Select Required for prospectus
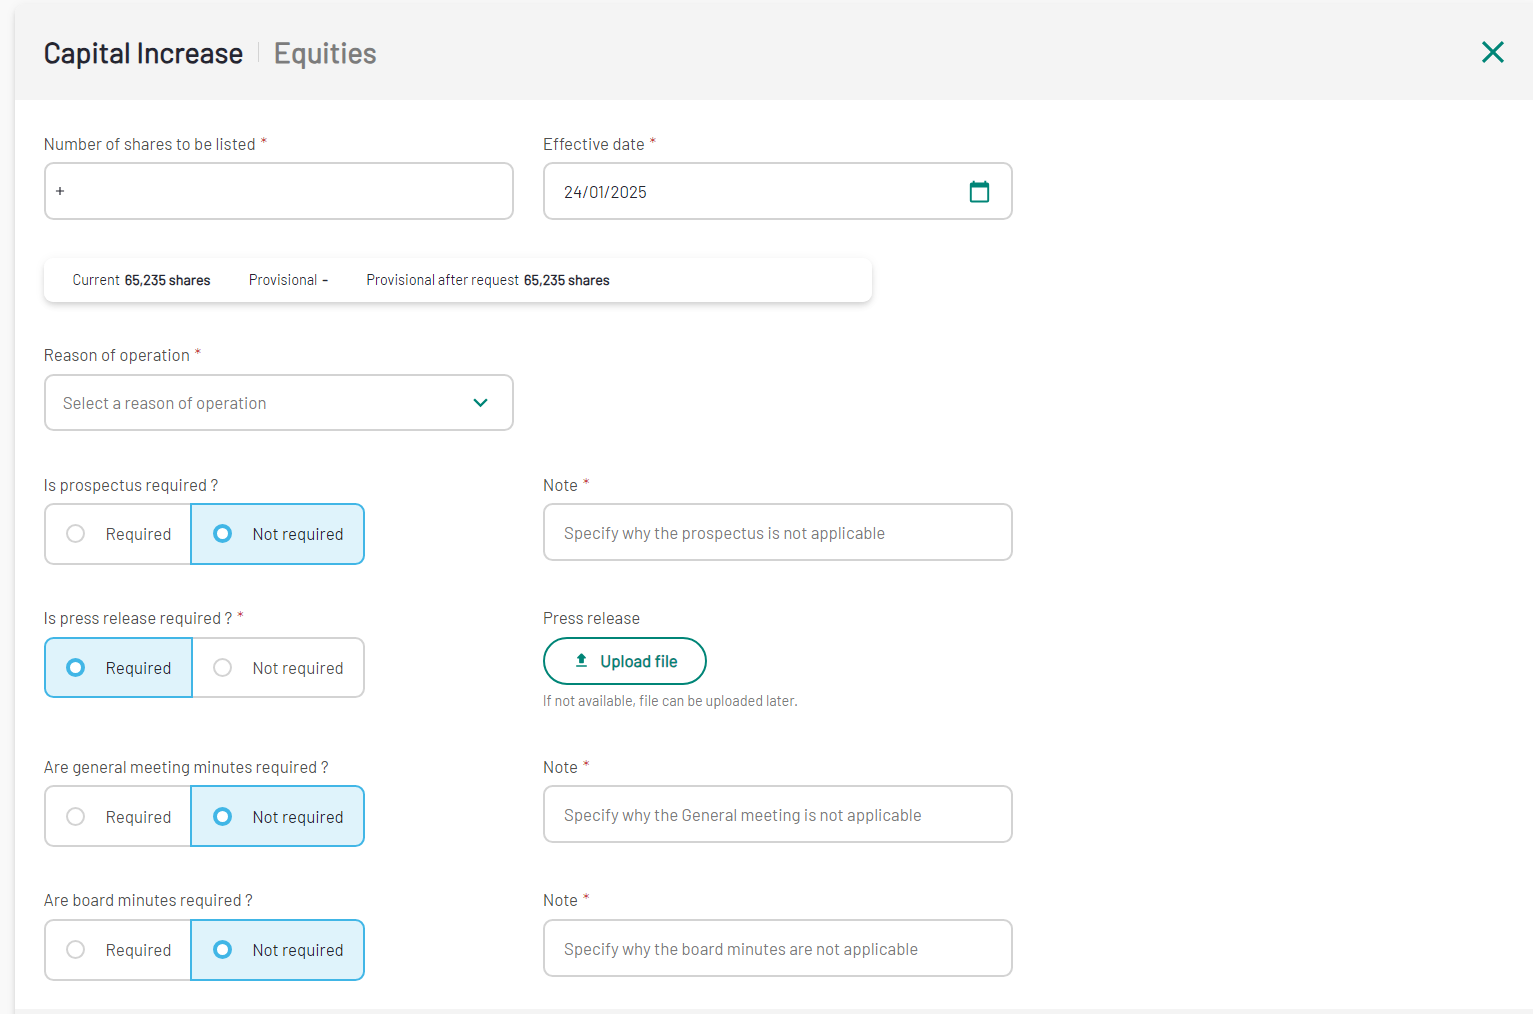 (x=118, y=534)
